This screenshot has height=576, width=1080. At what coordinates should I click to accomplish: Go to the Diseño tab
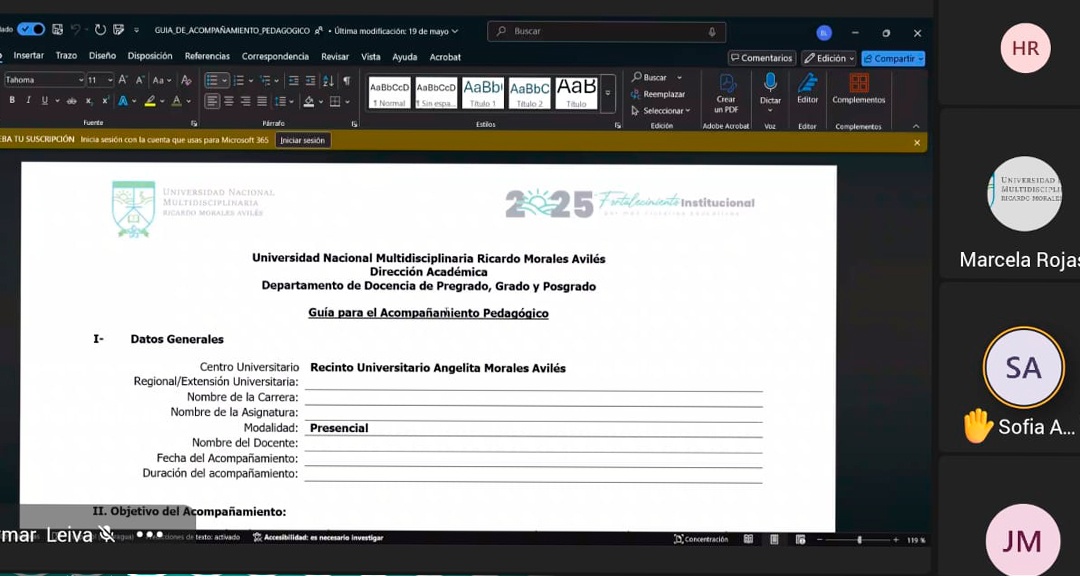[x=102, y=56]
